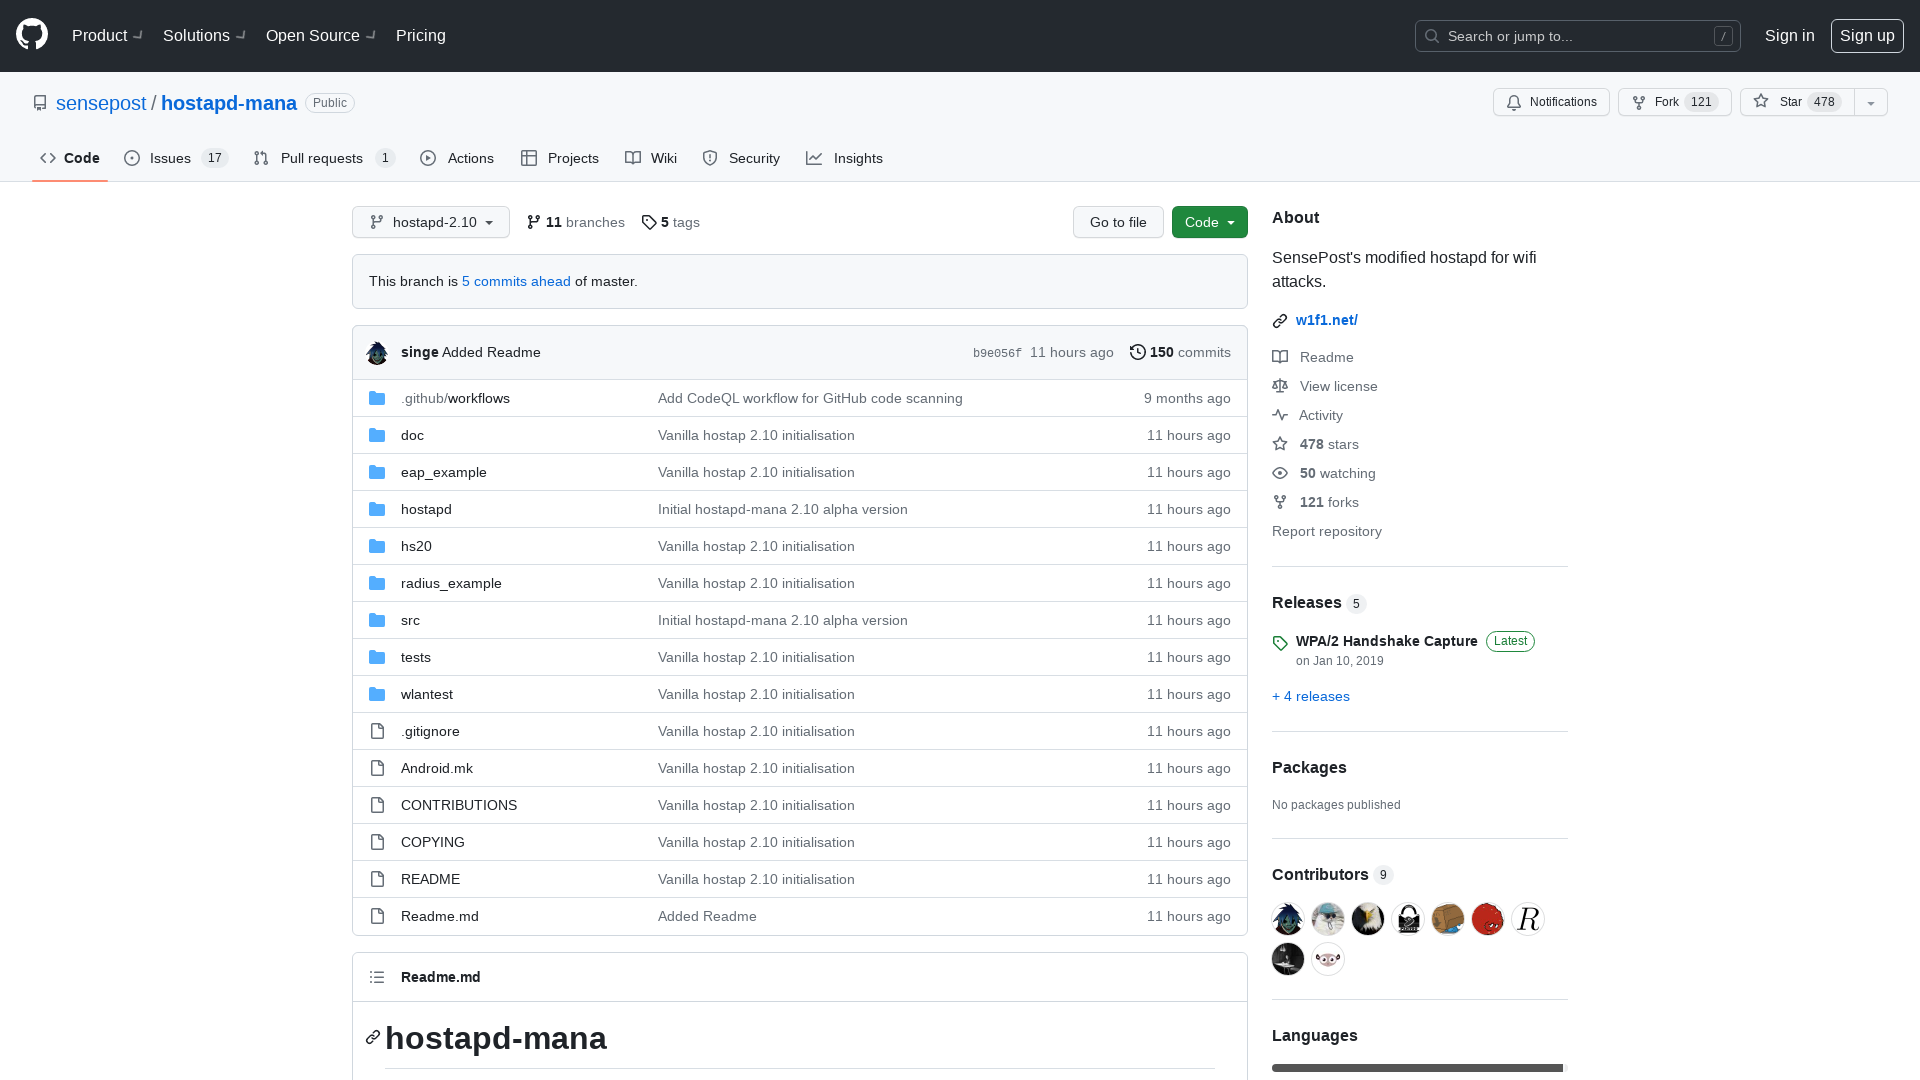Click the Report repository link

pyautogui.click(x=1327, y=531)
